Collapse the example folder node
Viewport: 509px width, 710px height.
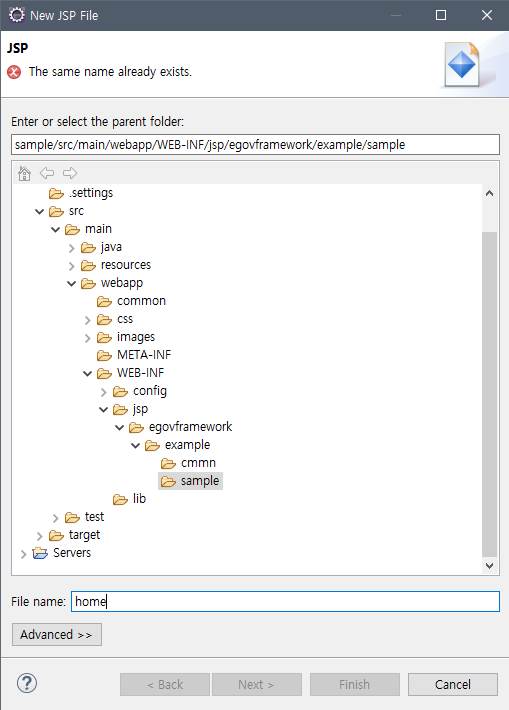(x=135, y=446)
